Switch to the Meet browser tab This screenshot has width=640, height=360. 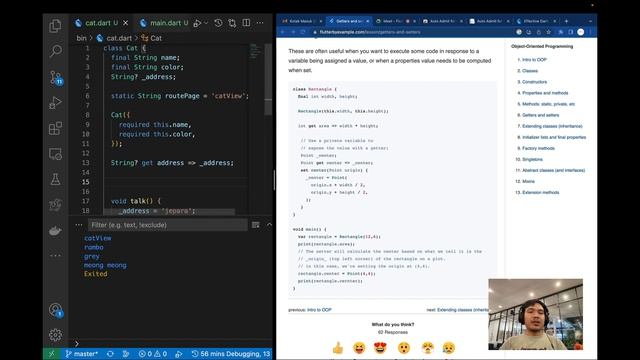[x=394, y=21]
